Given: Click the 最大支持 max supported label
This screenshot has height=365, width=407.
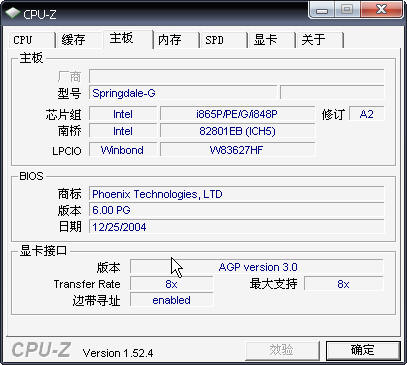Looking at the screenshot, I should pyautogui.click(x=273, y=284).
